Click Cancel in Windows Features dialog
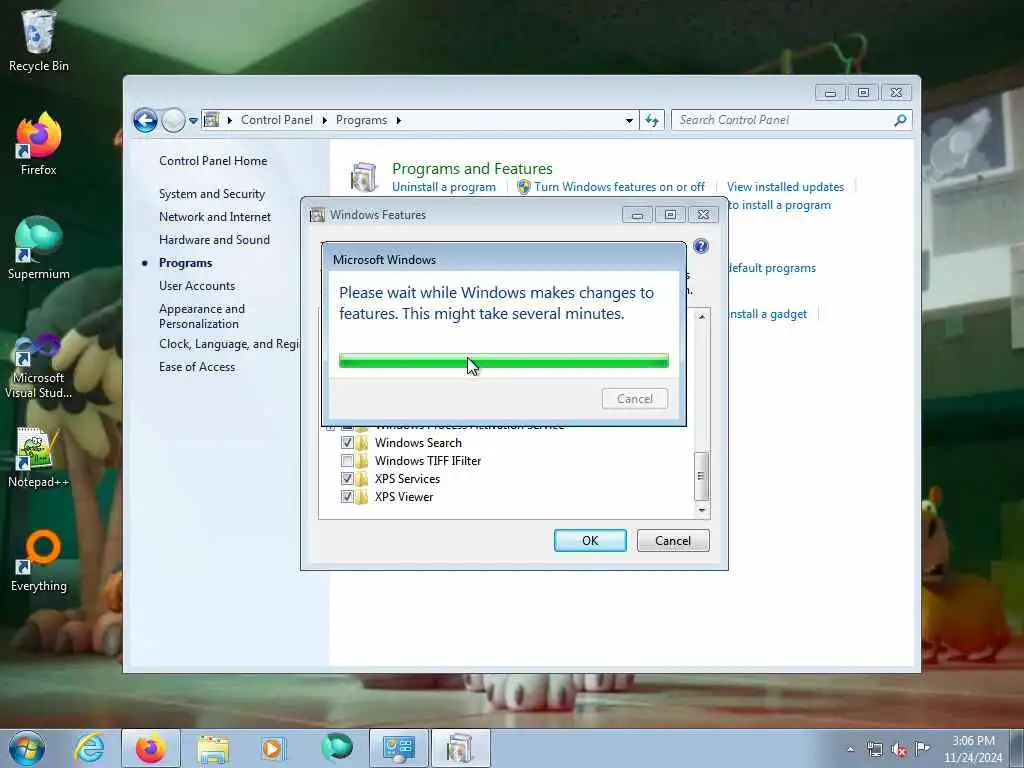The height and width of the screenshot is (768, 1024). [x=673, y=541]
